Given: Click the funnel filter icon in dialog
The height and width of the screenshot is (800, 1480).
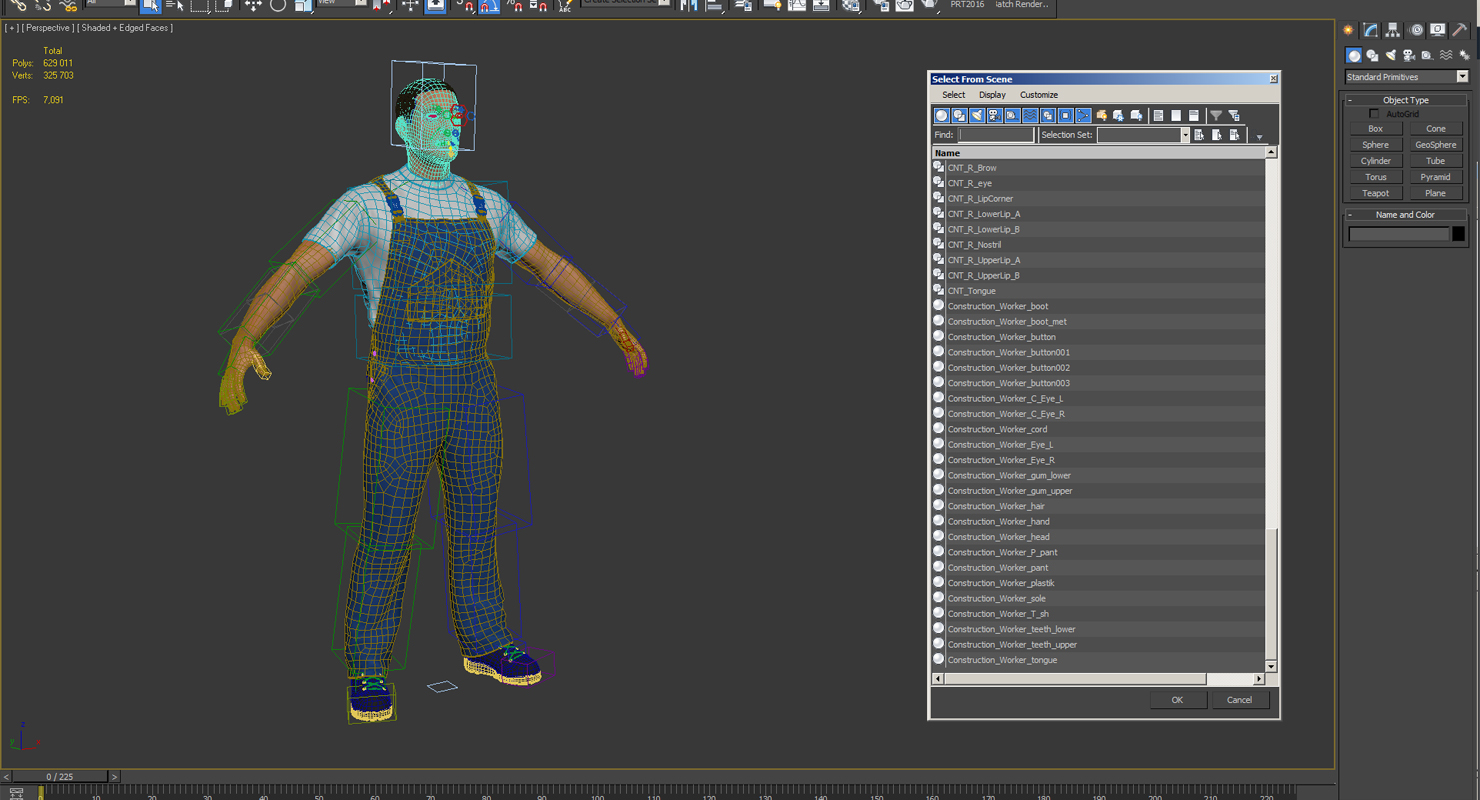Looking at the screenshot, I should (x=1216, y=116).
